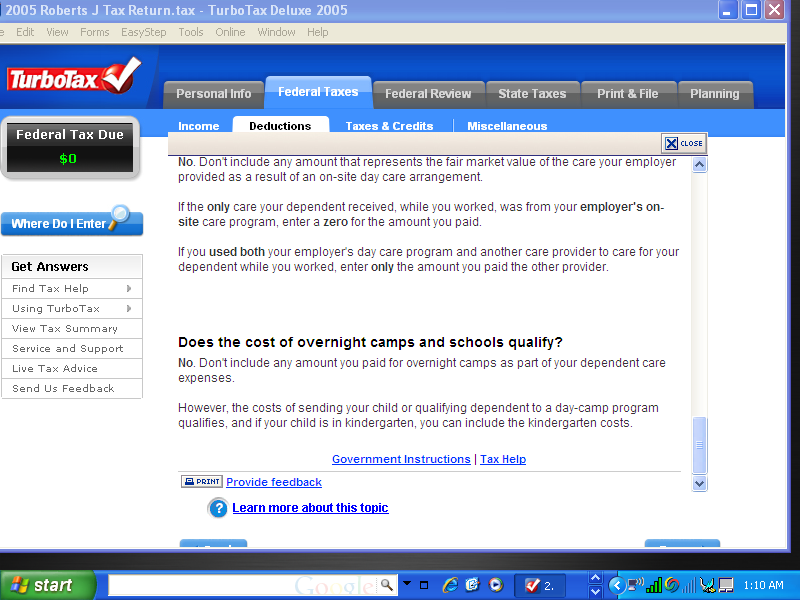The image size is (800, 600).
Task: Open Windows Media Player from the quick launch
Action: coord(495,585)
